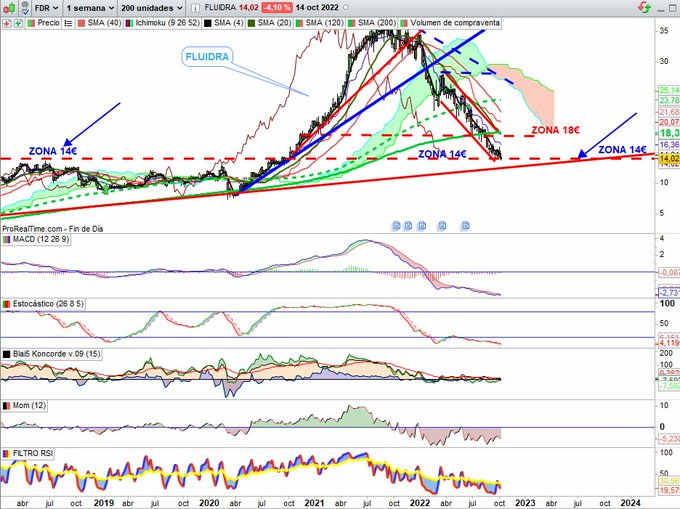Open the FILTRO RSI panel label

(33, 454)
